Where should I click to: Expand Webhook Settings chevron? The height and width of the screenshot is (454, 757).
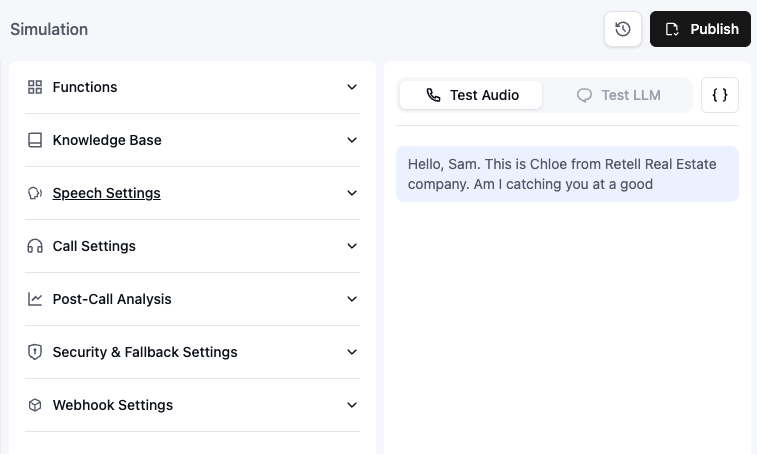coord(352,405)
